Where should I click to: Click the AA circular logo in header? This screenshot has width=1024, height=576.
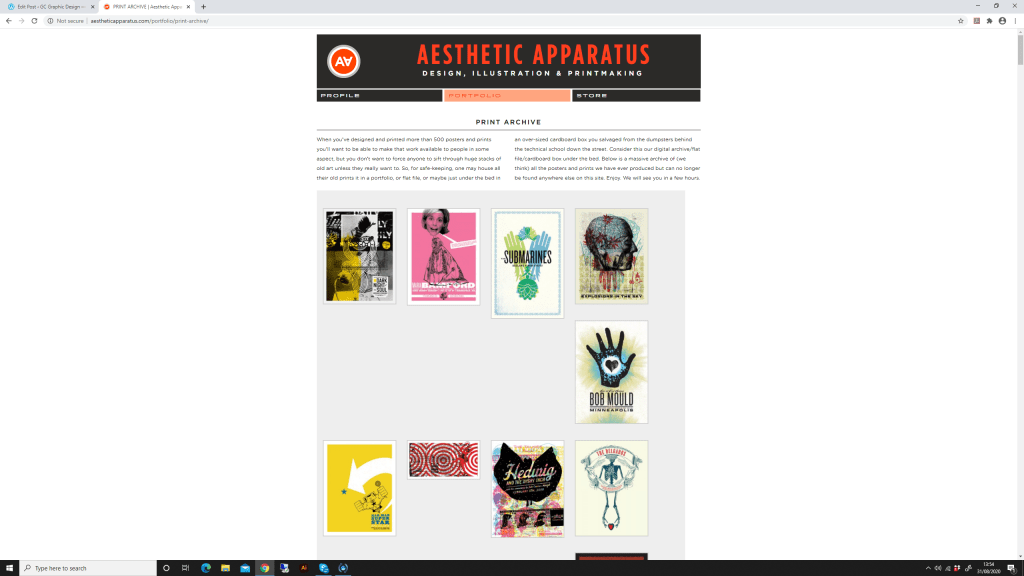344,61
